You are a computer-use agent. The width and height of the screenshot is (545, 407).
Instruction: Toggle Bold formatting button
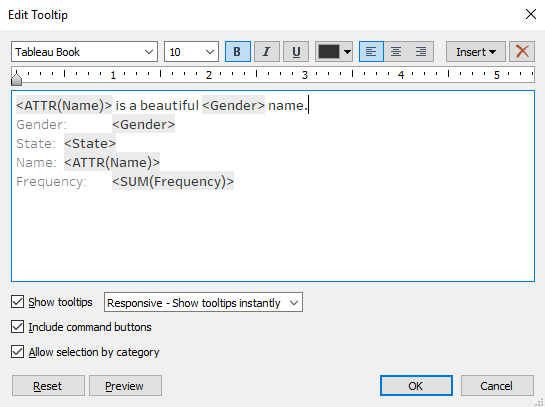[x=238, y=52]
